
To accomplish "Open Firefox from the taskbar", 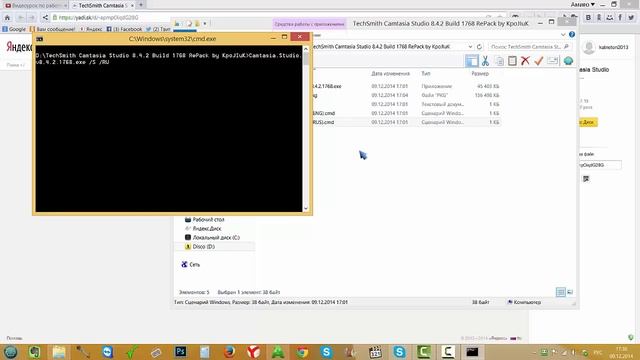I will tap(229, 352).
